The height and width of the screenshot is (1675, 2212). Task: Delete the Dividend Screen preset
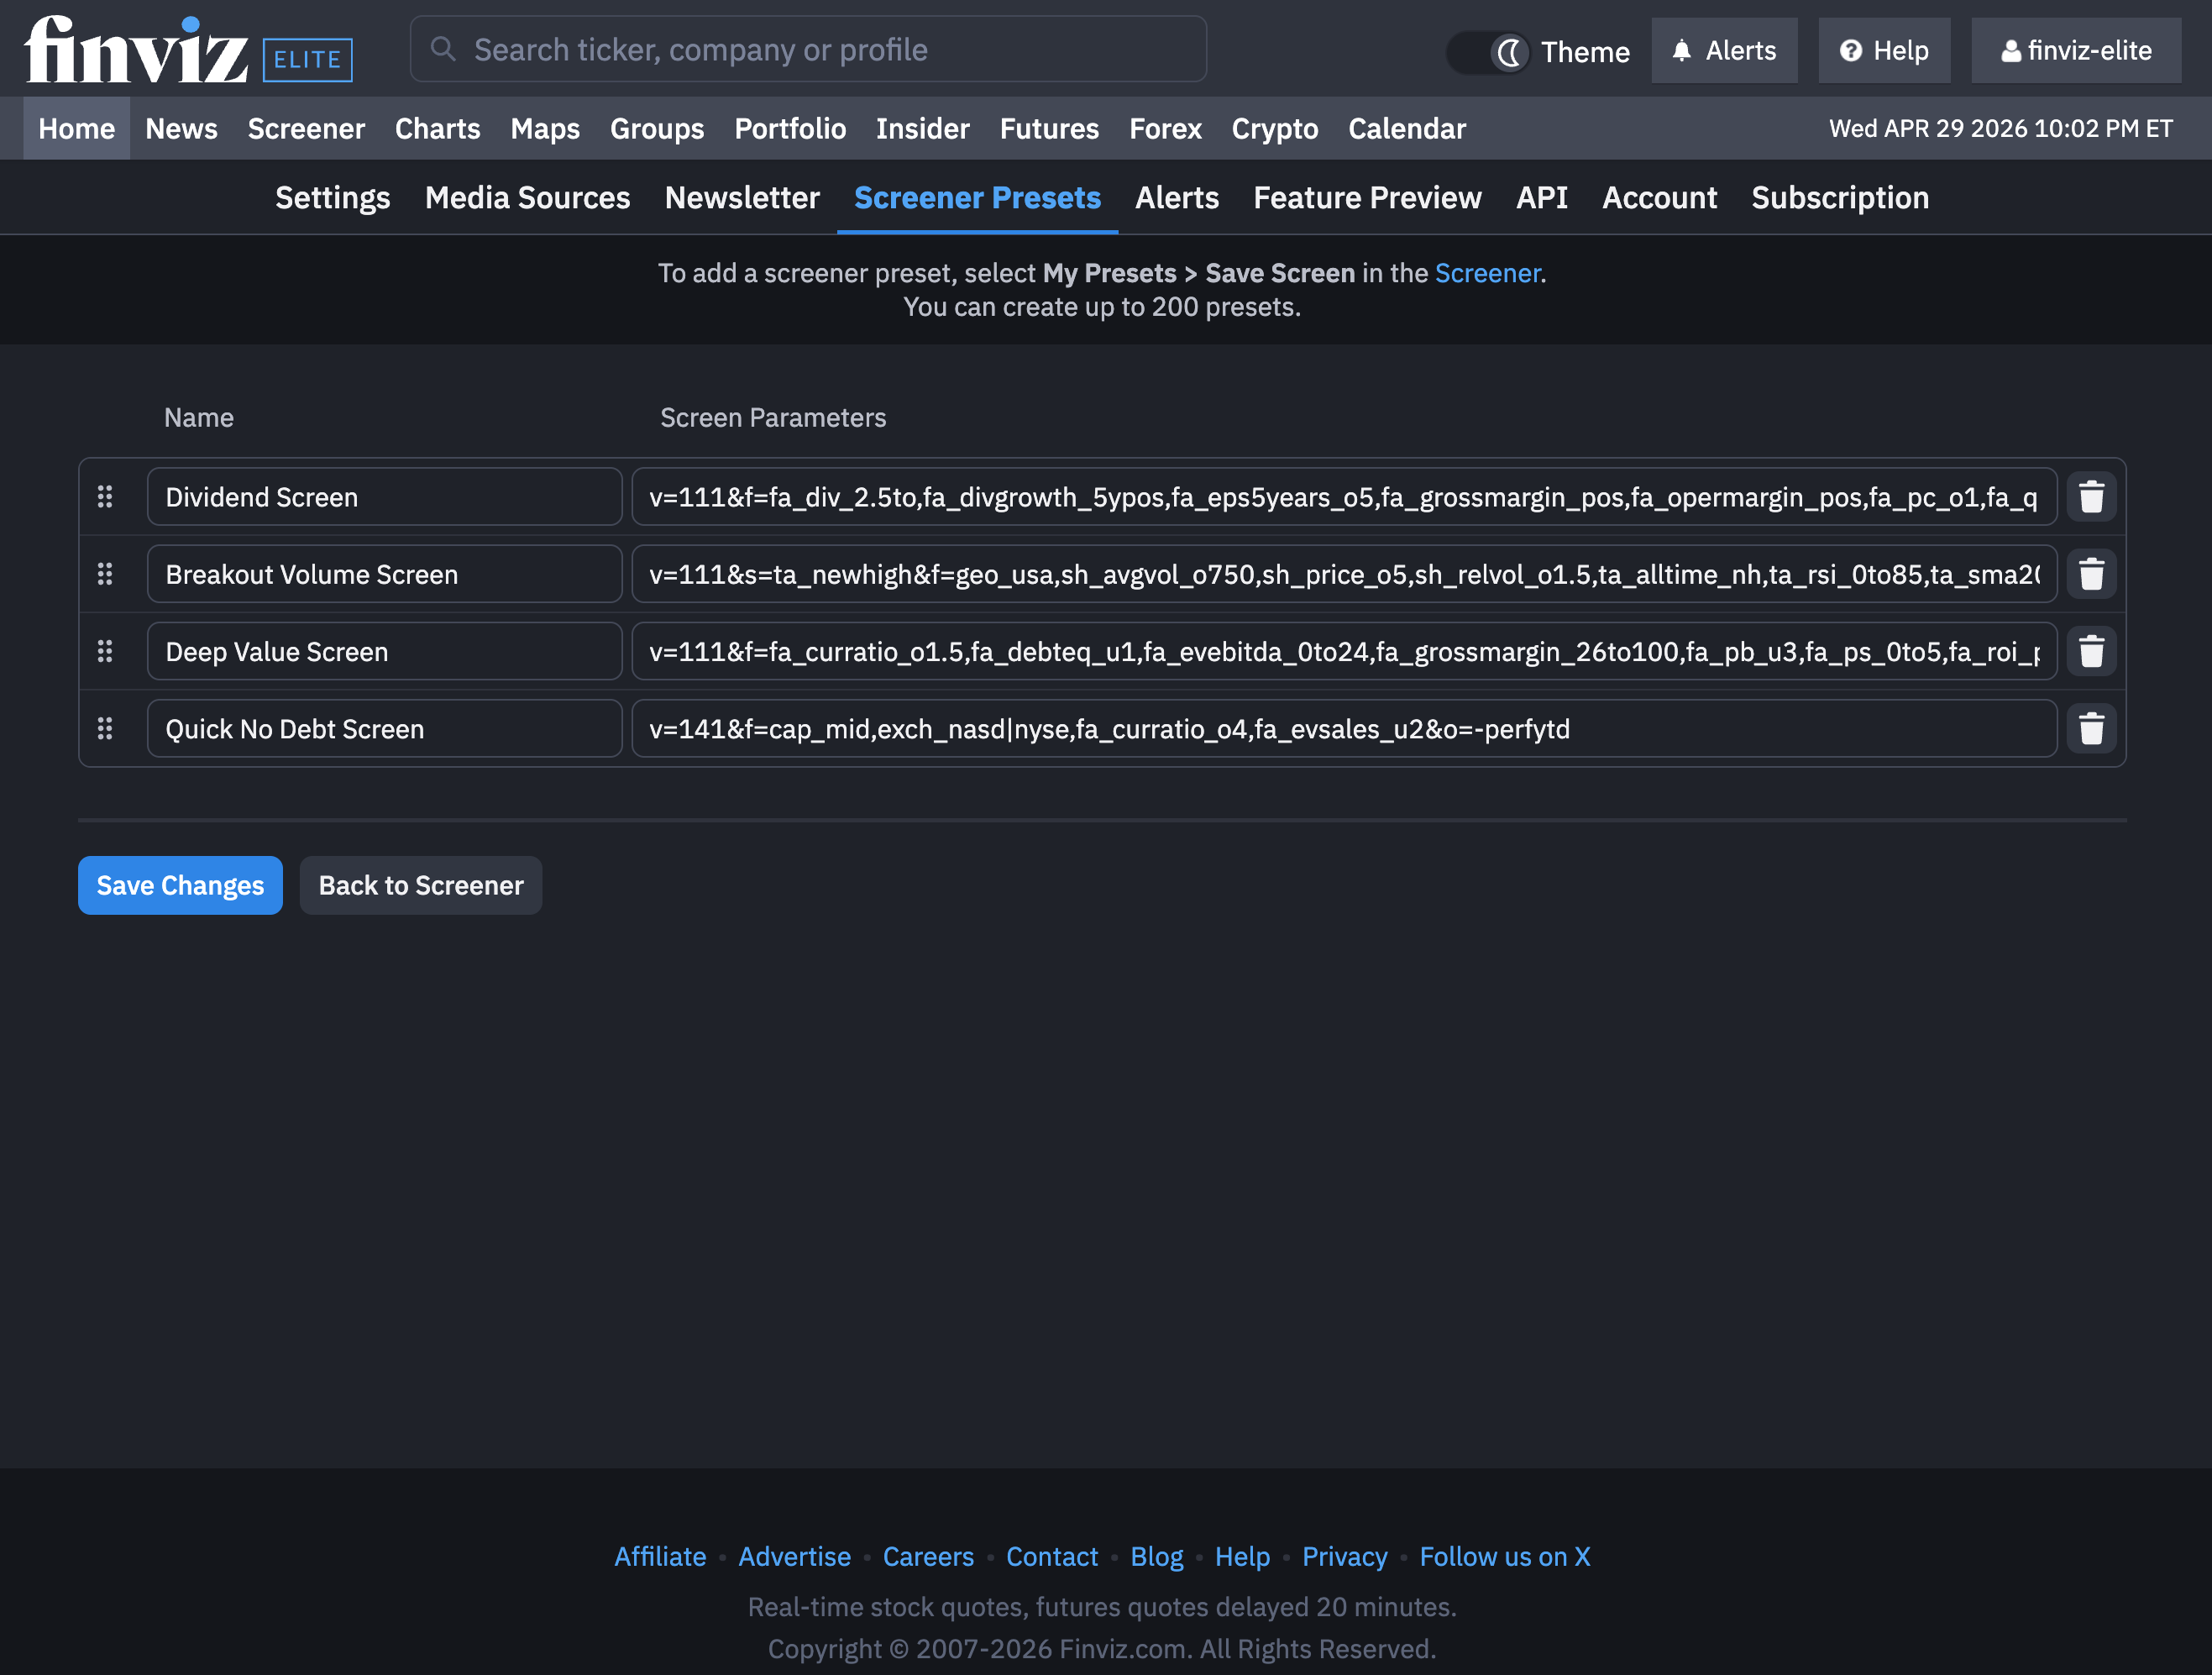coord(2091,497)
